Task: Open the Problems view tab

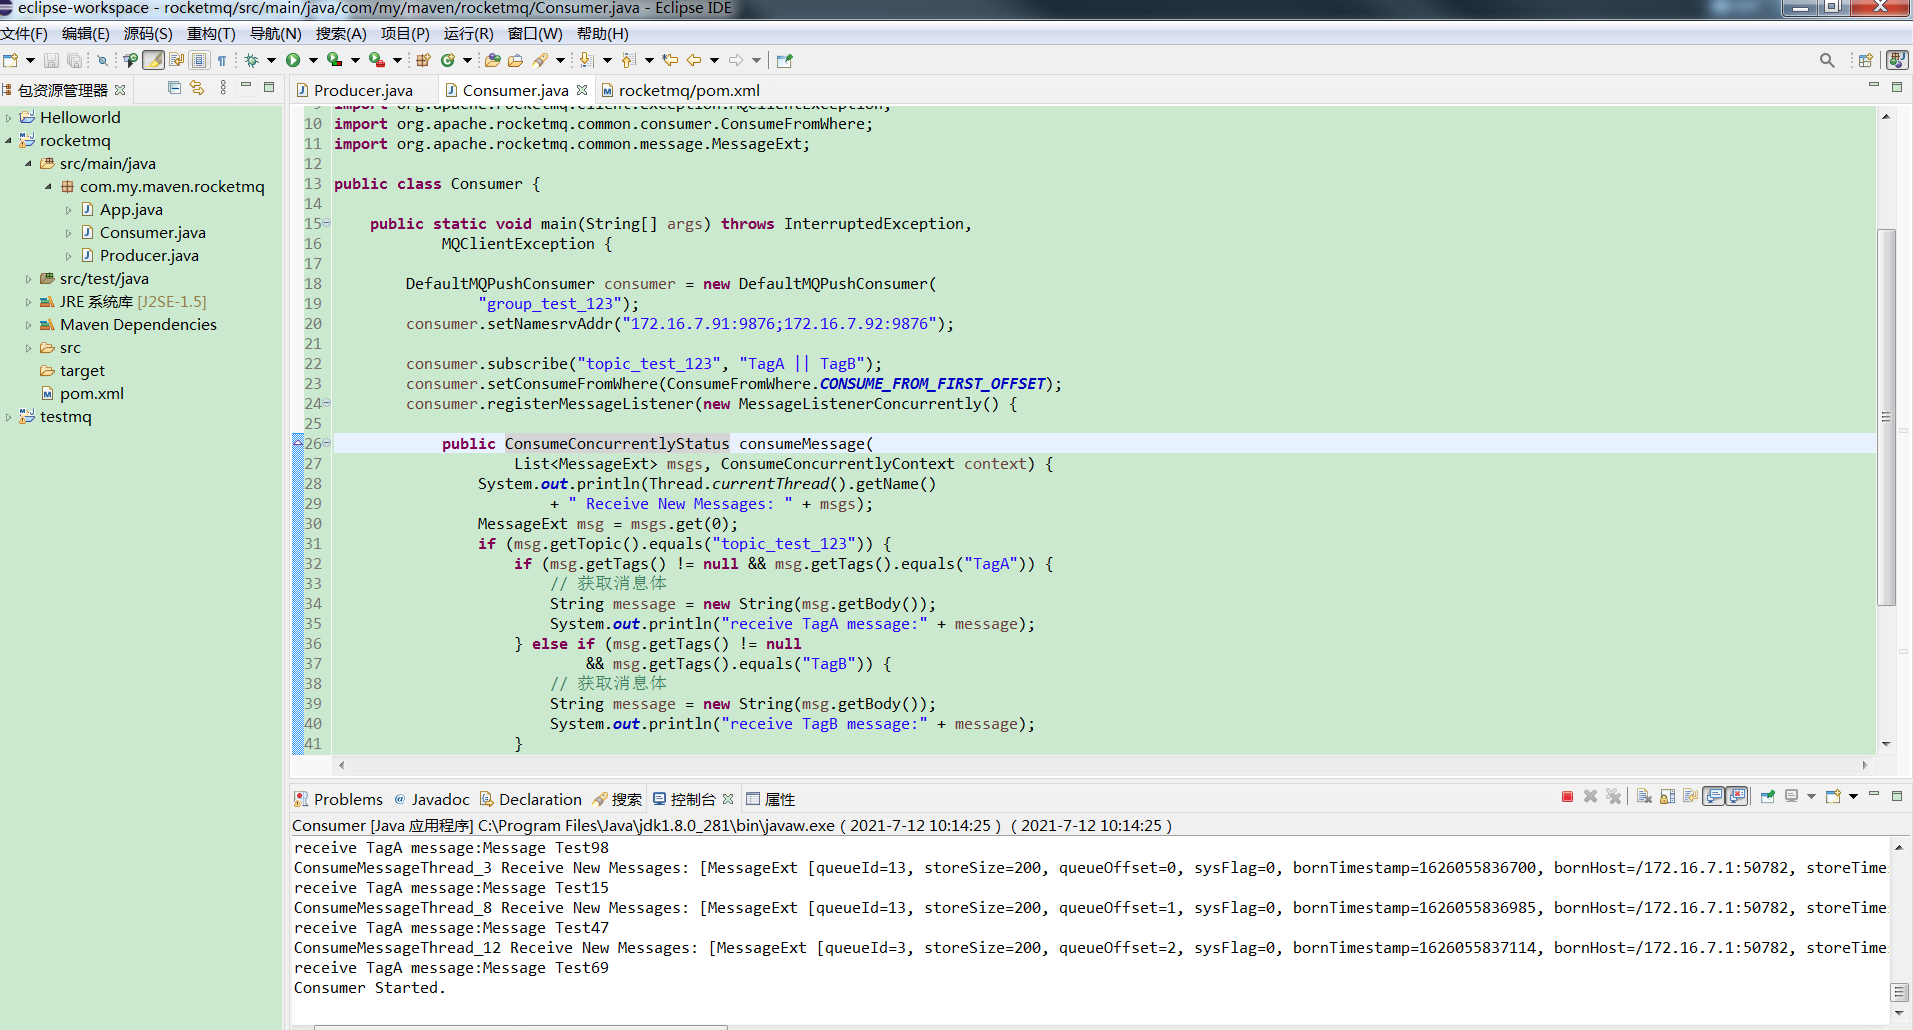Action: pyautogui.click(x=347, y=799)
